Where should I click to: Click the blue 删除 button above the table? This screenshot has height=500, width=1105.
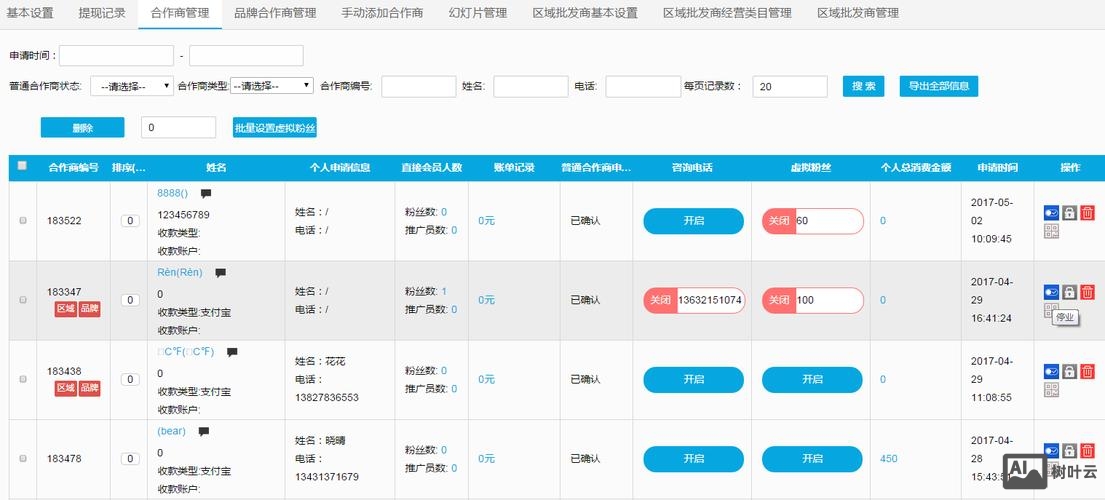click(x=82, y=127)
